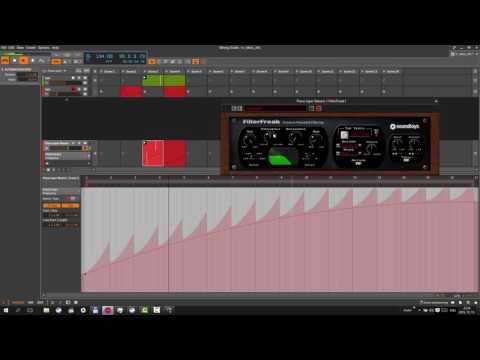This screenshot has height=360, width=480.
Task: Close the FilterFreak plugin window
Action: (x=436, y=101)
